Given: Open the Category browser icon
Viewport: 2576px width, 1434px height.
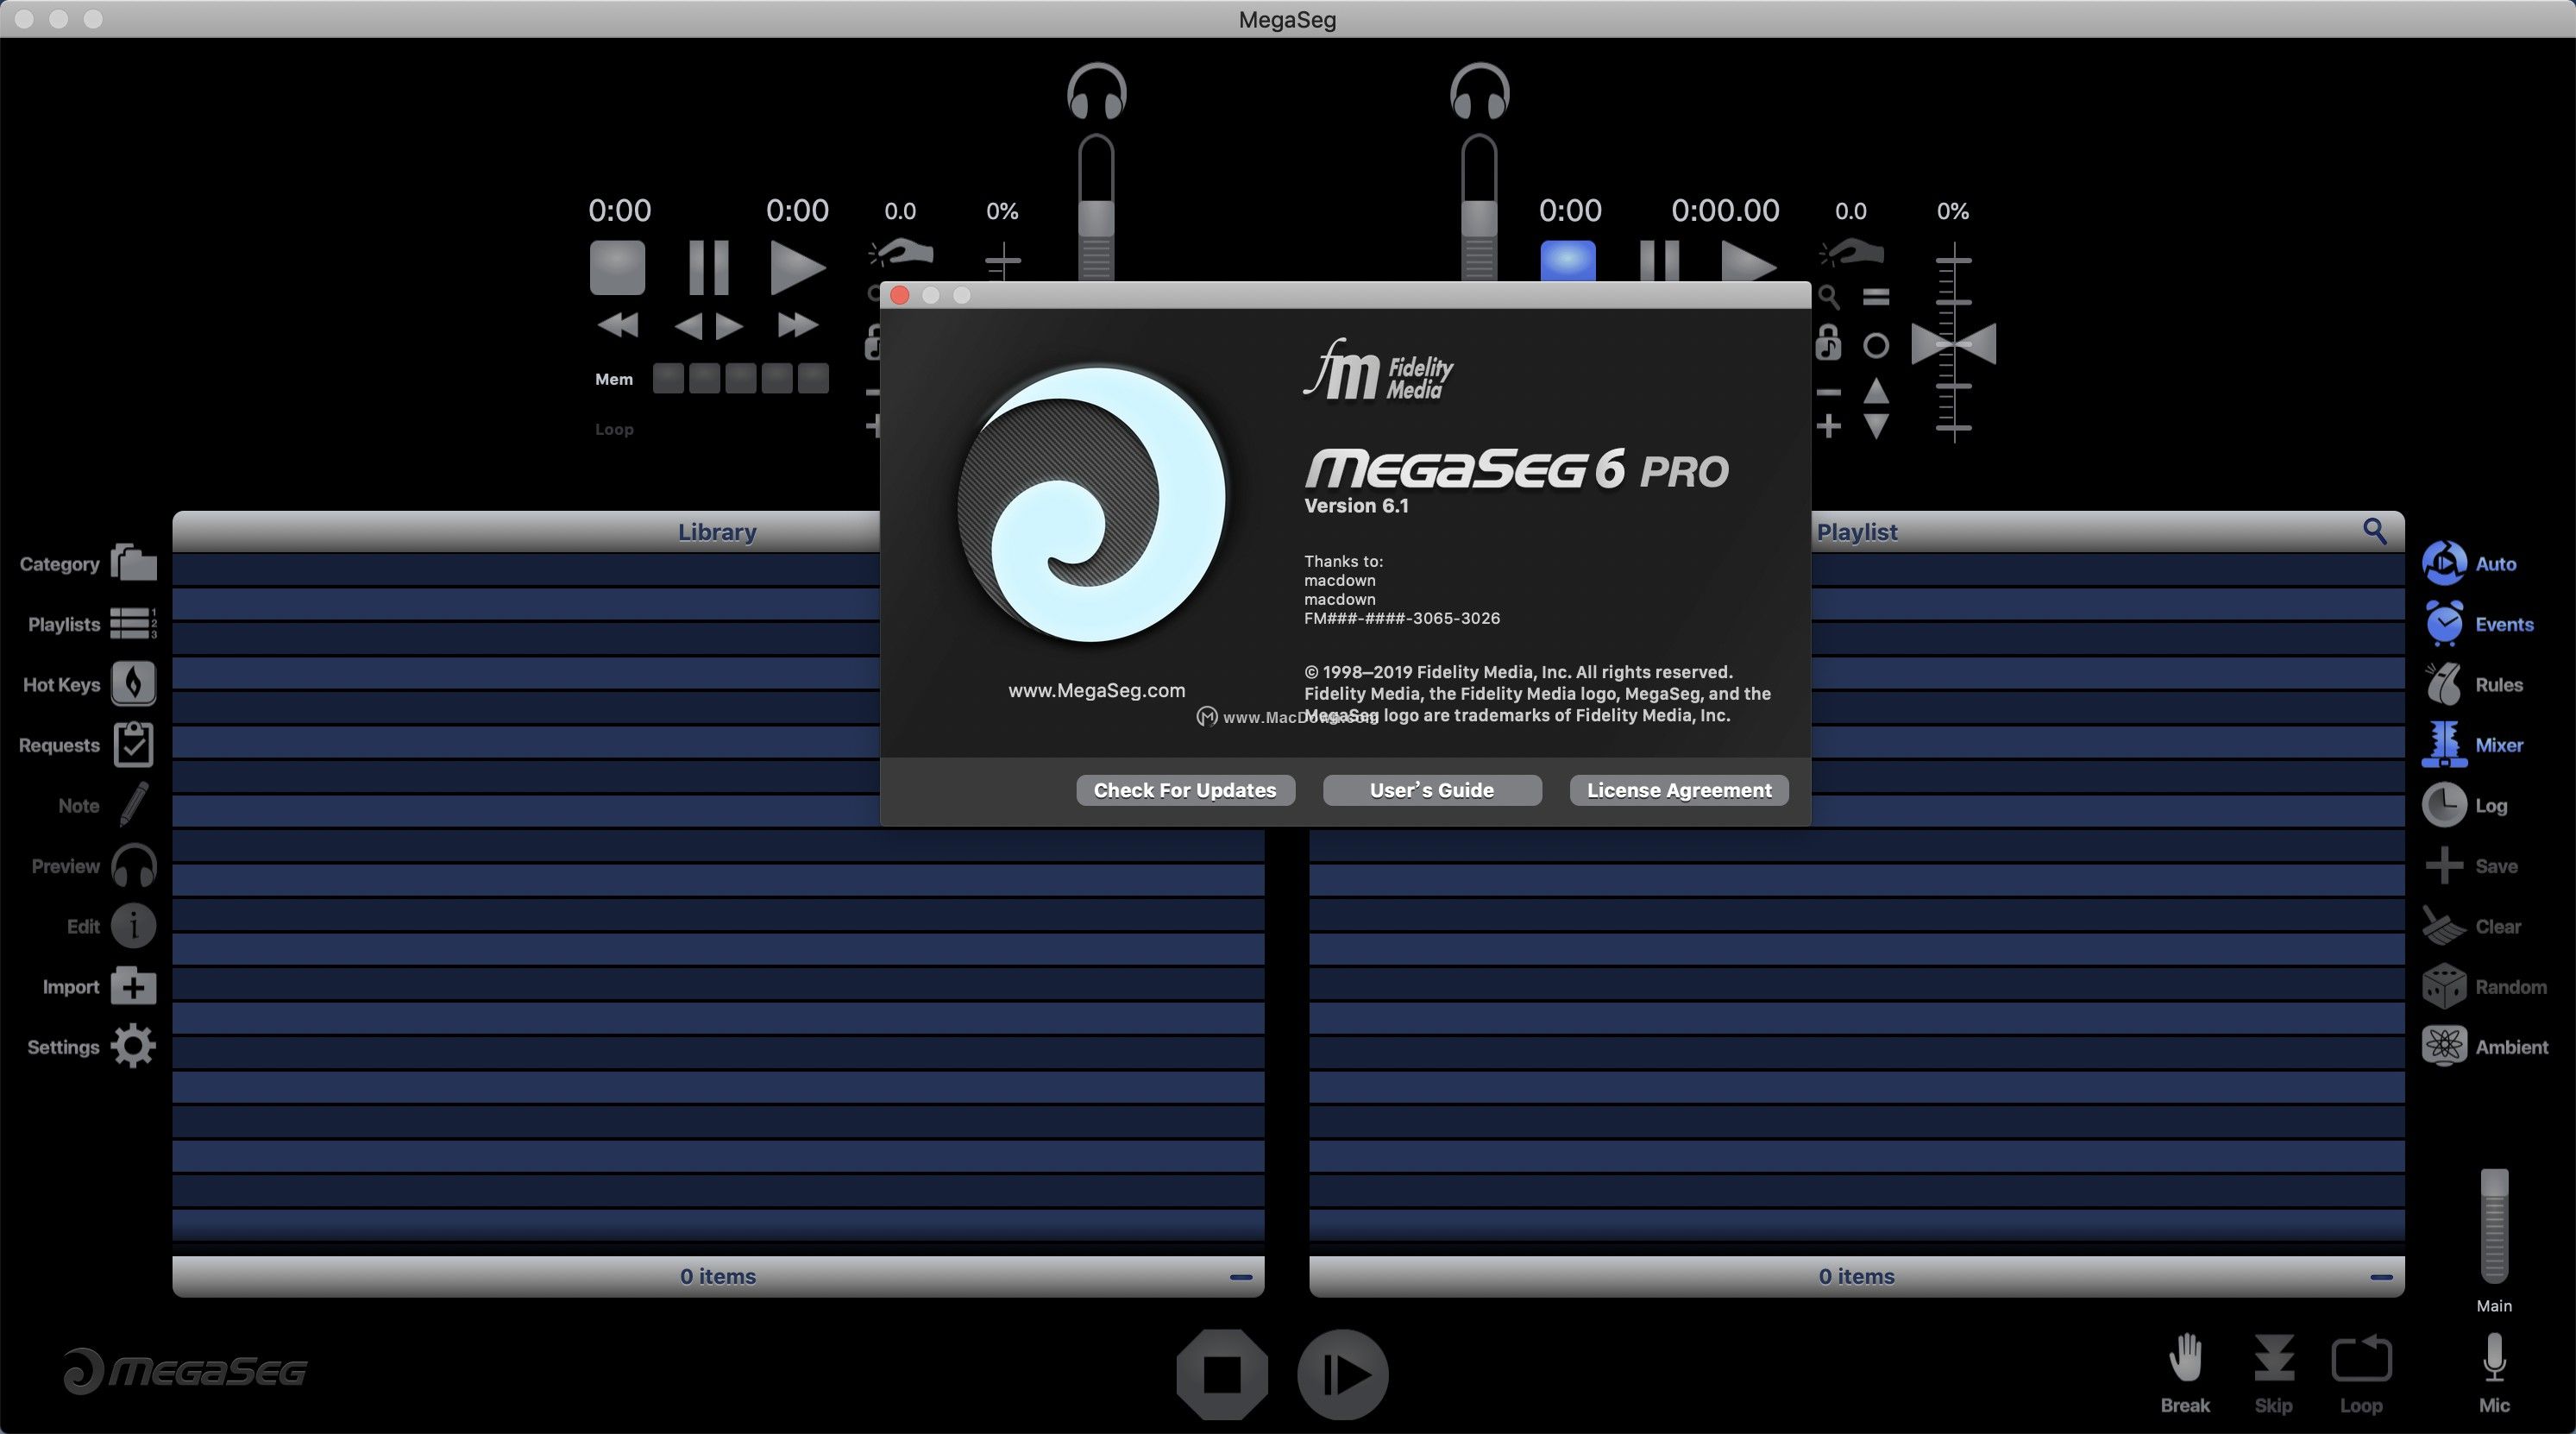Looking at the screenshot, I should 133,563.
